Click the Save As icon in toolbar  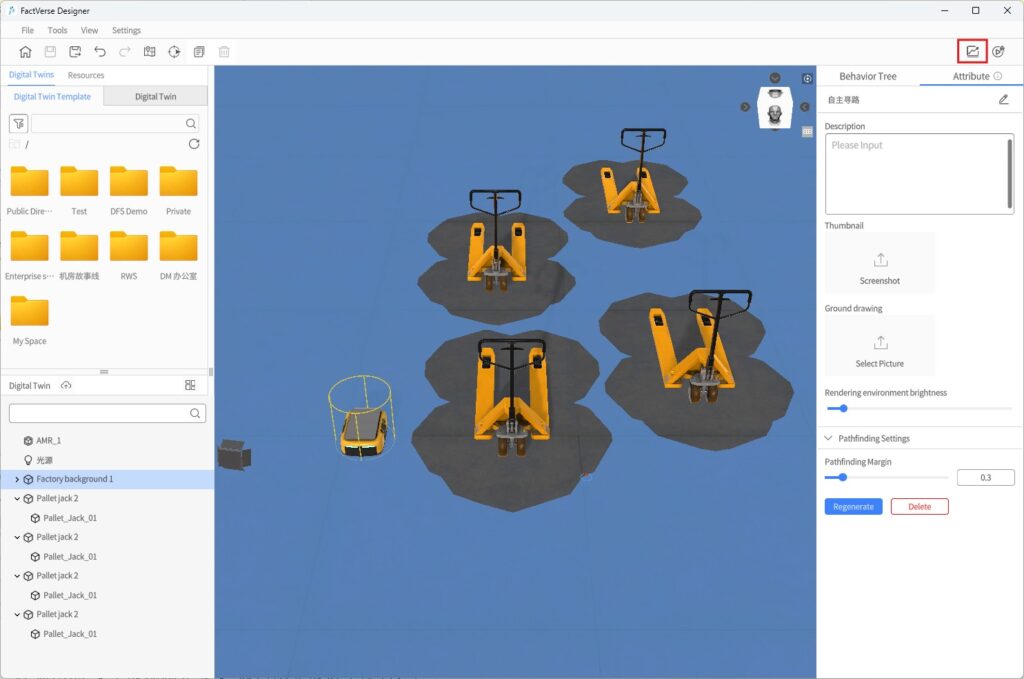coord(75,52)
